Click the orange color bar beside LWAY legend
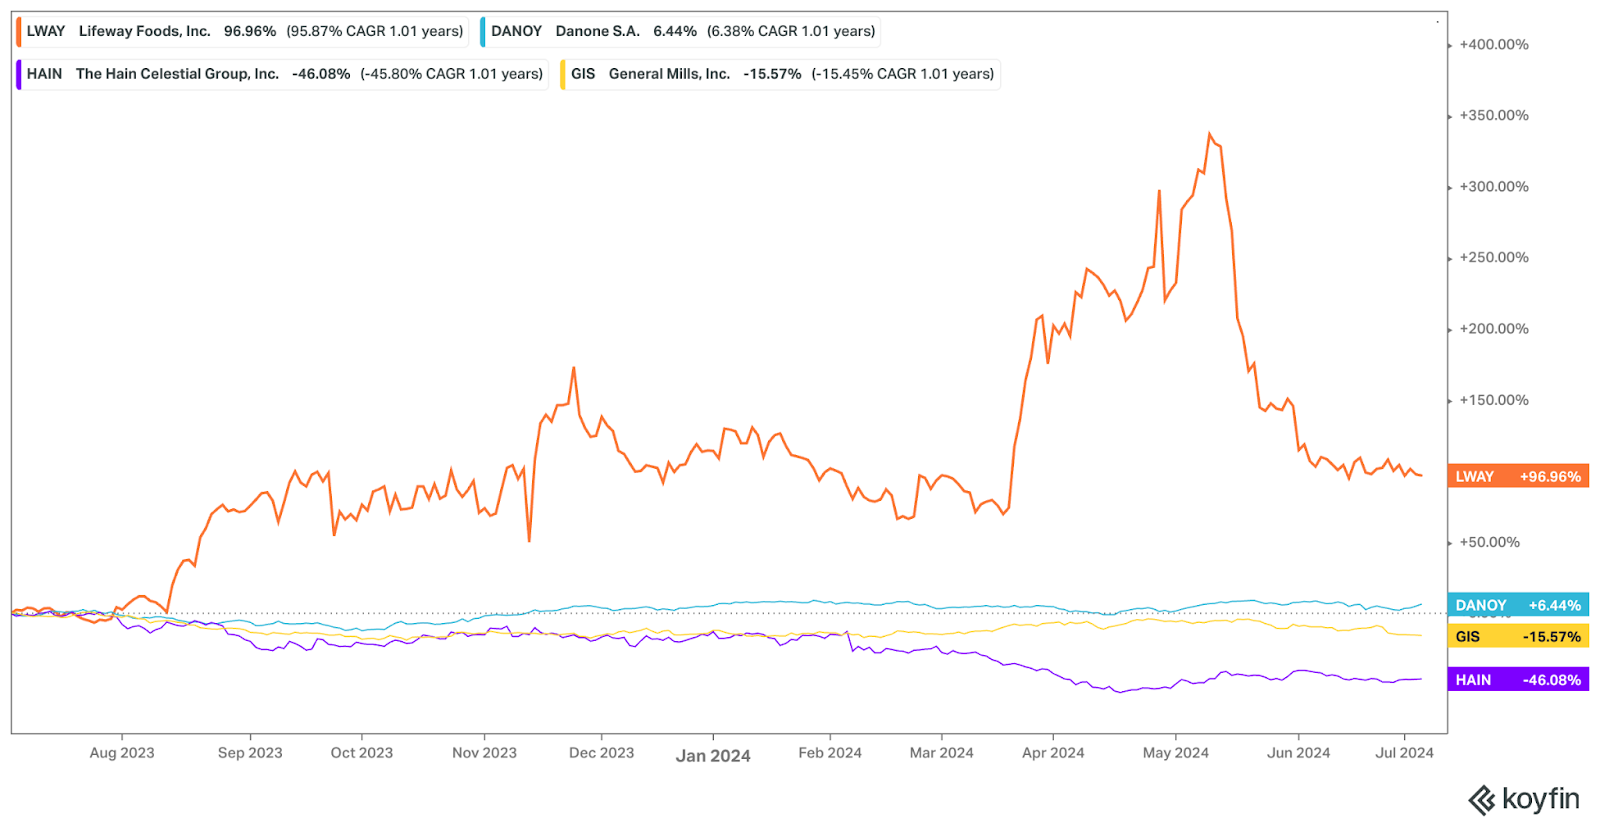The image size is (1600, 827). click(18, 31)
